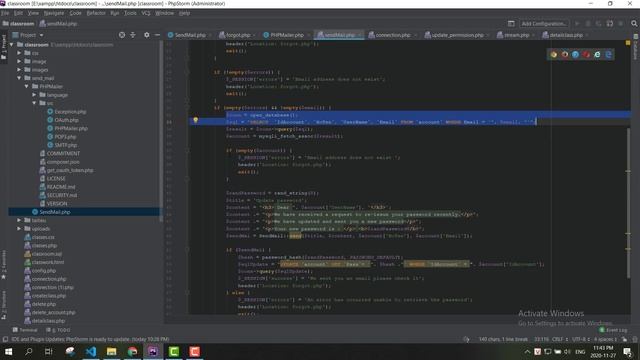Open Windows notification center icon
The image size is (640, 360).
[x=628, y=351]
